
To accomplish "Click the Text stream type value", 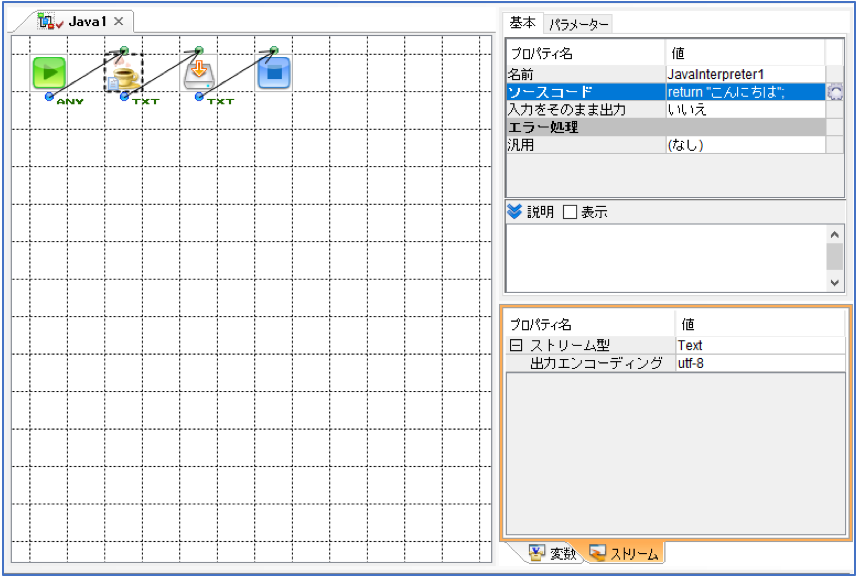I will point(760,345).
